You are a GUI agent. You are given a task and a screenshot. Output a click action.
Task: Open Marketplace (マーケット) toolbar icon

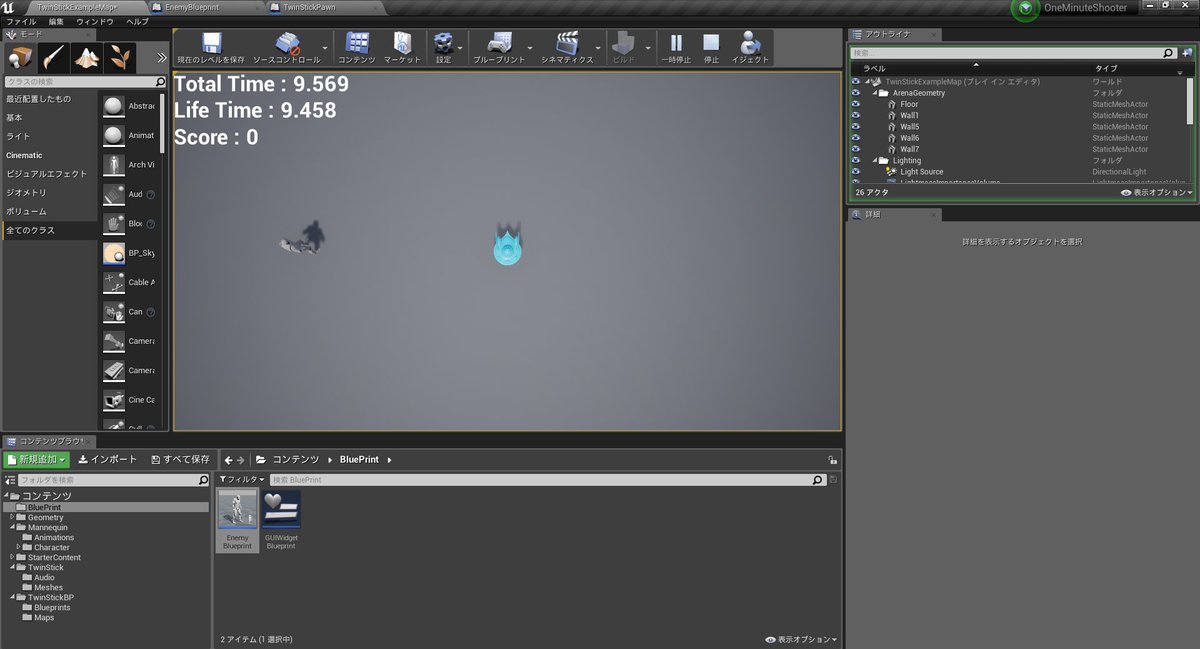coord(402,47)
